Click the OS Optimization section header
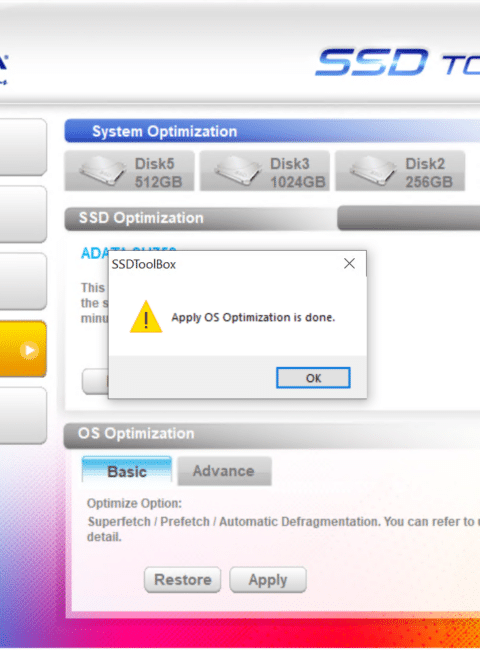Screen dimensions: 480x650 (x=272, y=434)
